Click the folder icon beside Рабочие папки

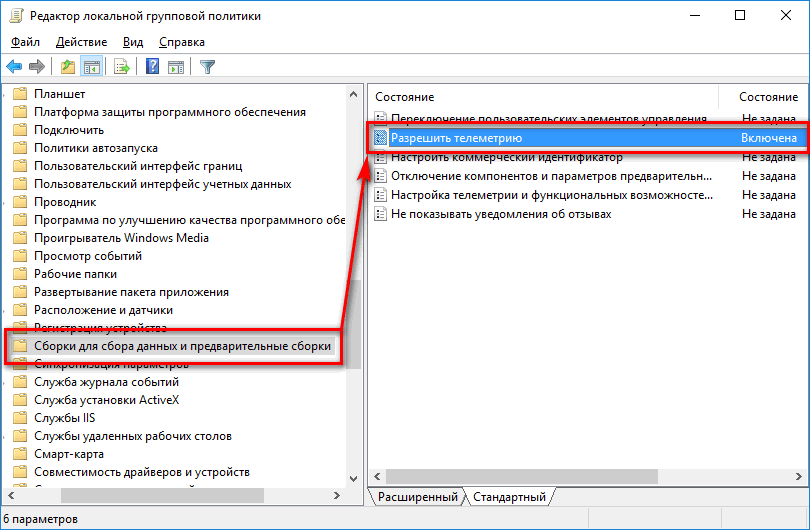click(x=20, y=274)
